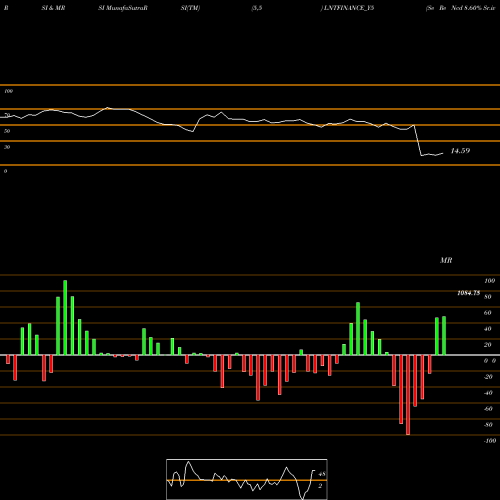Click the RSI axis label 50
500x500 pixels.
[x=7, y=131]
